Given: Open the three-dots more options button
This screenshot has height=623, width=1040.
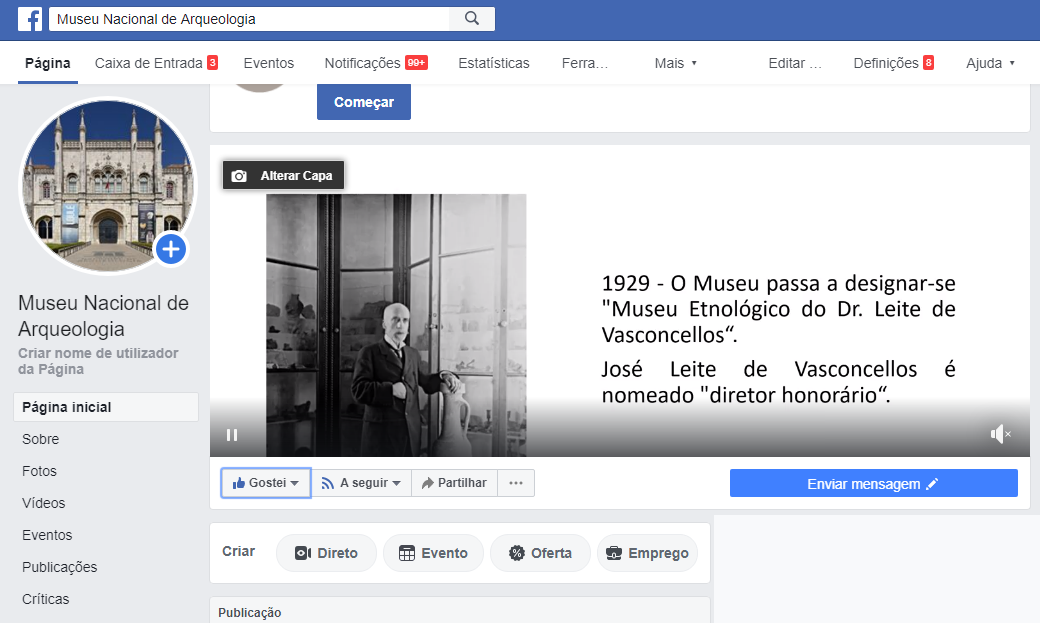Looking at the screenshot, I should point(516,483).
